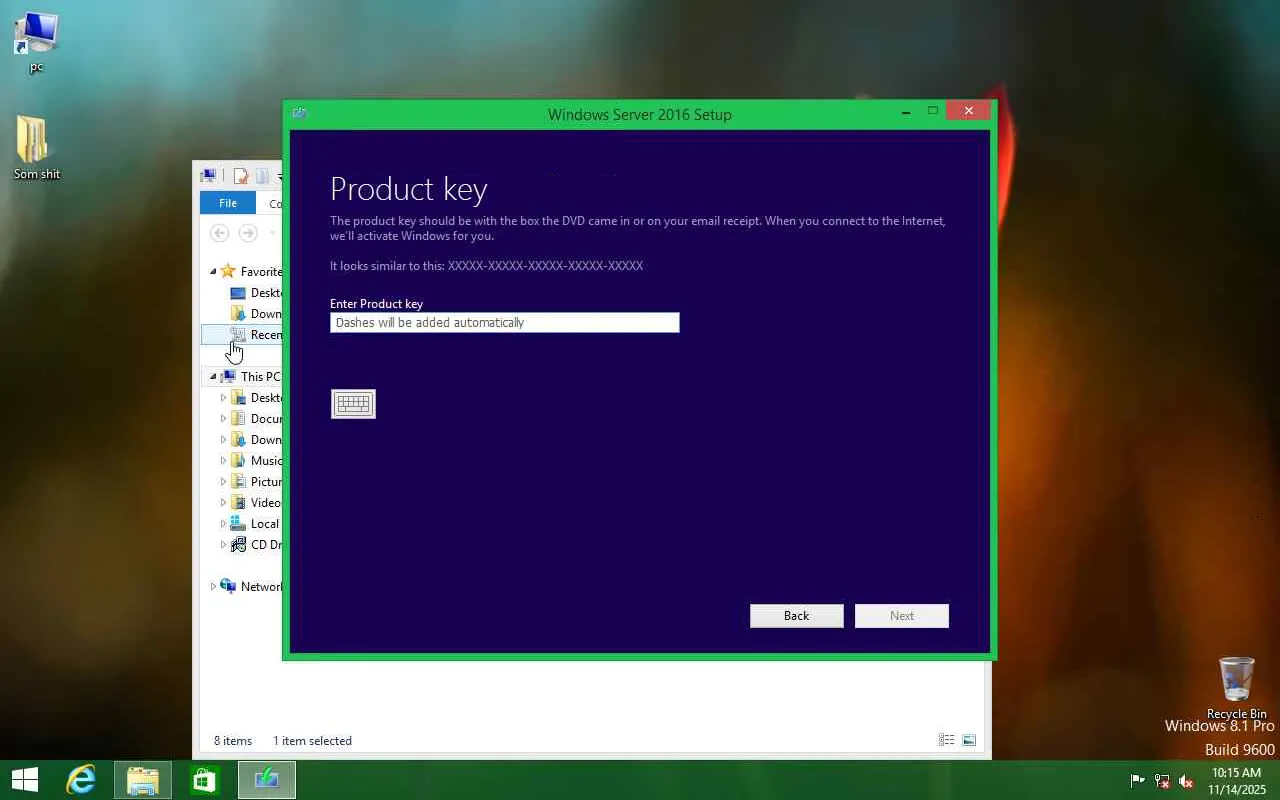Collapse the This PC tree node
Screen dimensions: 1280x800
click(213, 377)
